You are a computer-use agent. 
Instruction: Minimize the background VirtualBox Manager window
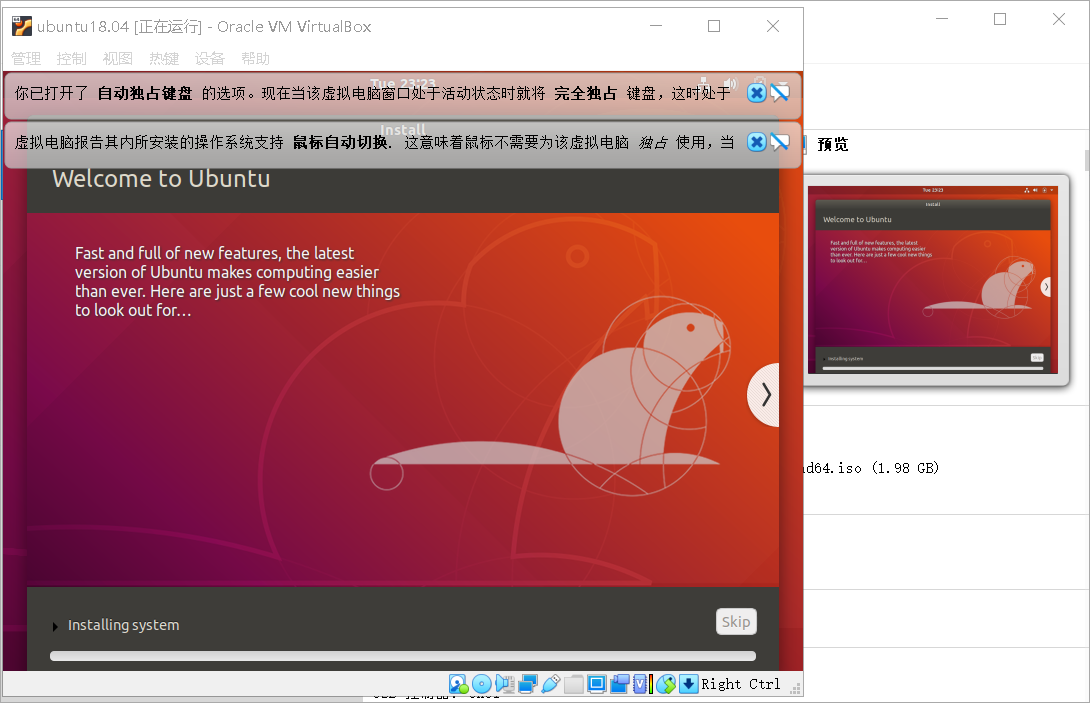tap(942, 19)
